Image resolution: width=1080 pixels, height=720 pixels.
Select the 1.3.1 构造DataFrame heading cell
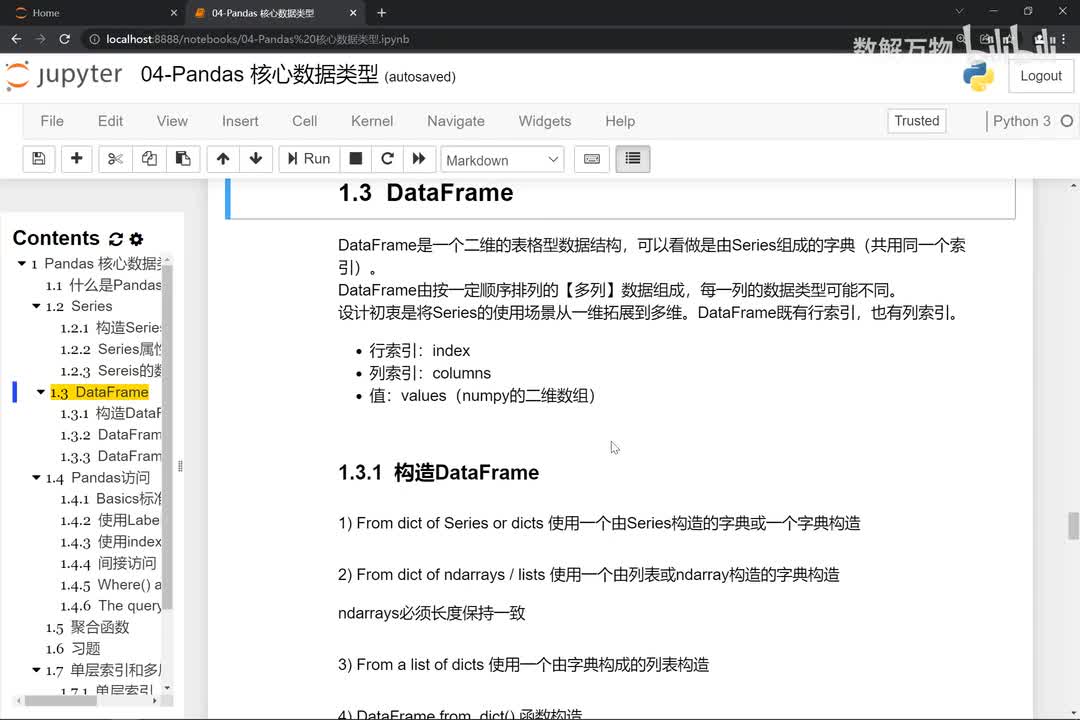[438, 473]
